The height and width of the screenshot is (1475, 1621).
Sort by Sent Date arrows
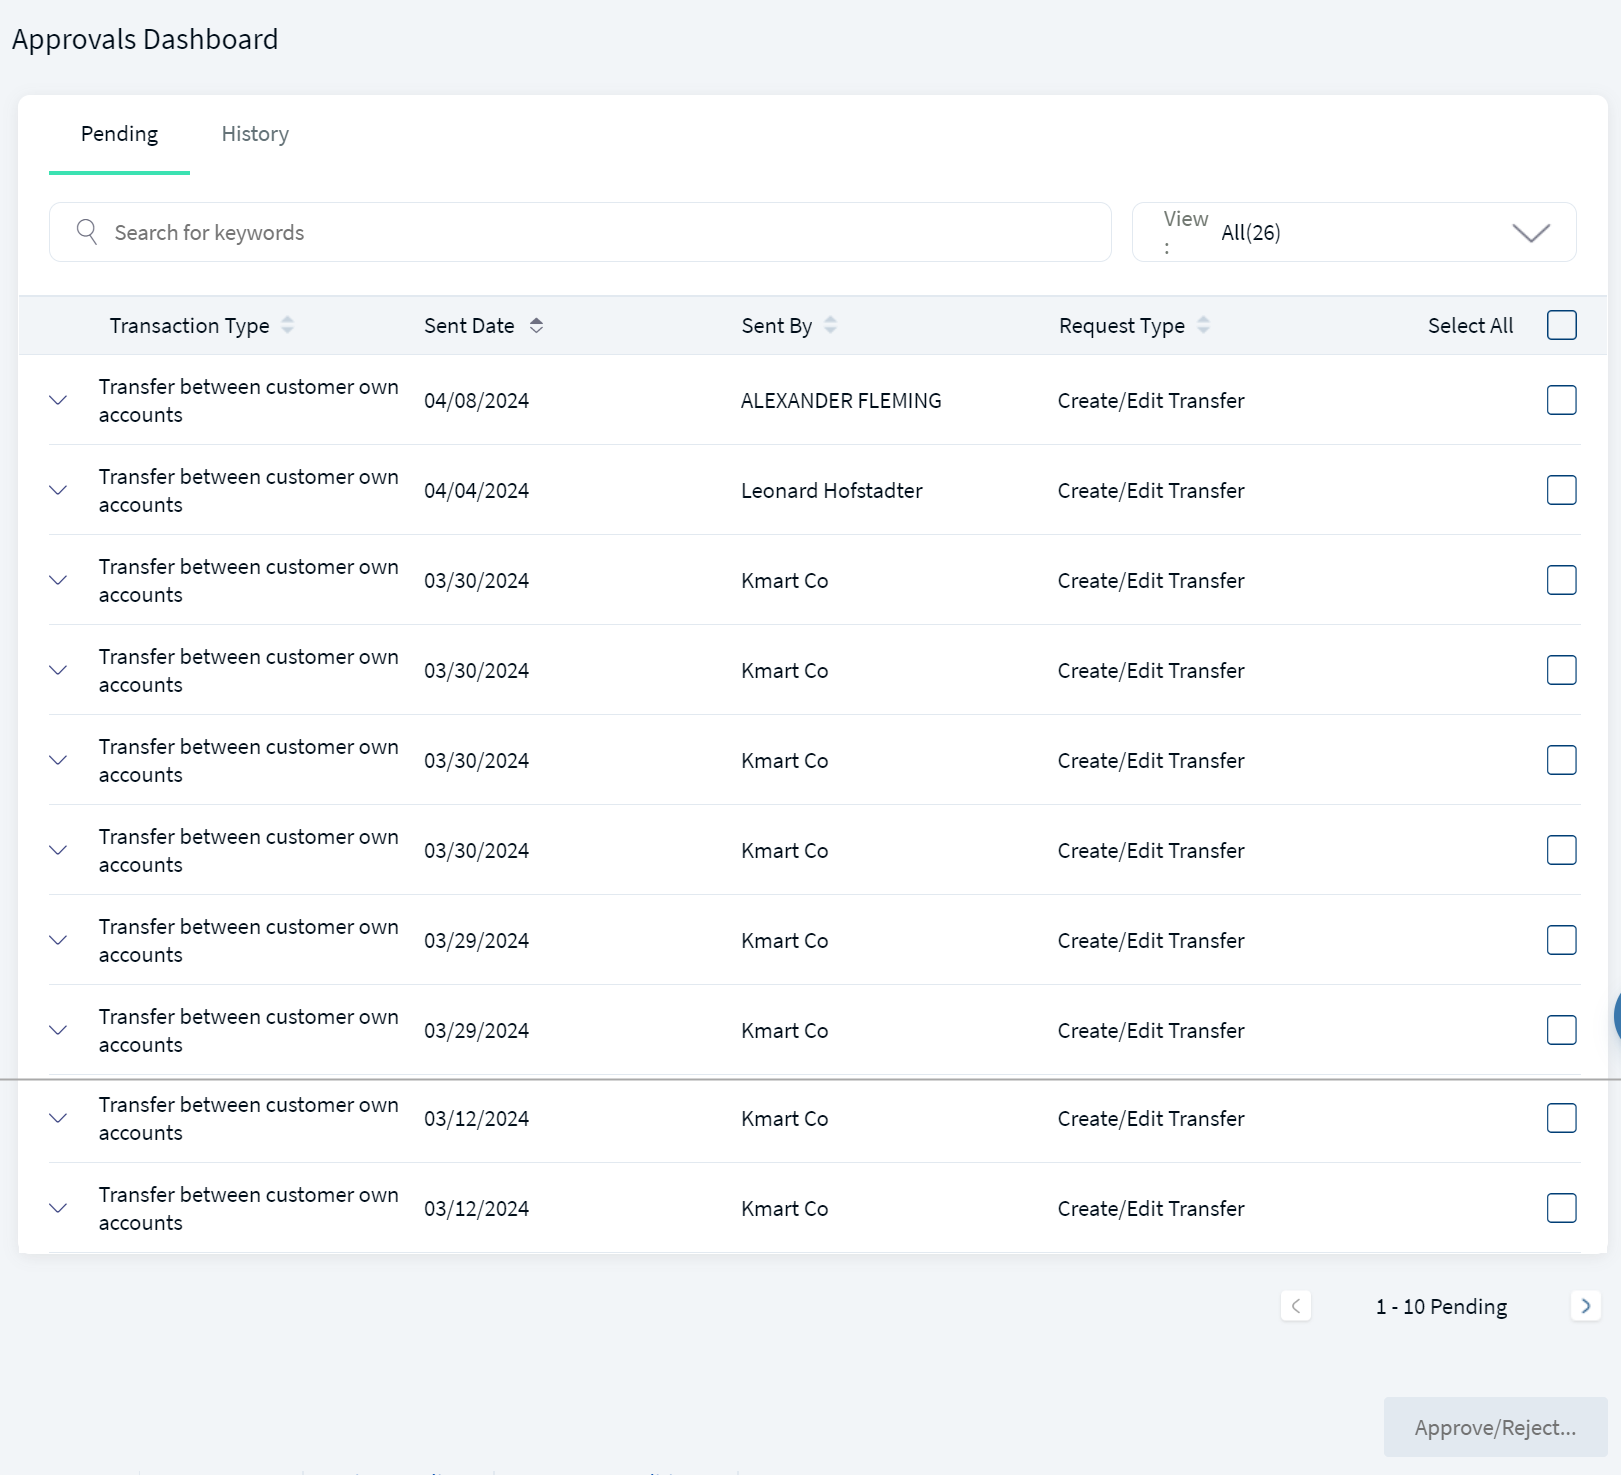tap(537, 325)
